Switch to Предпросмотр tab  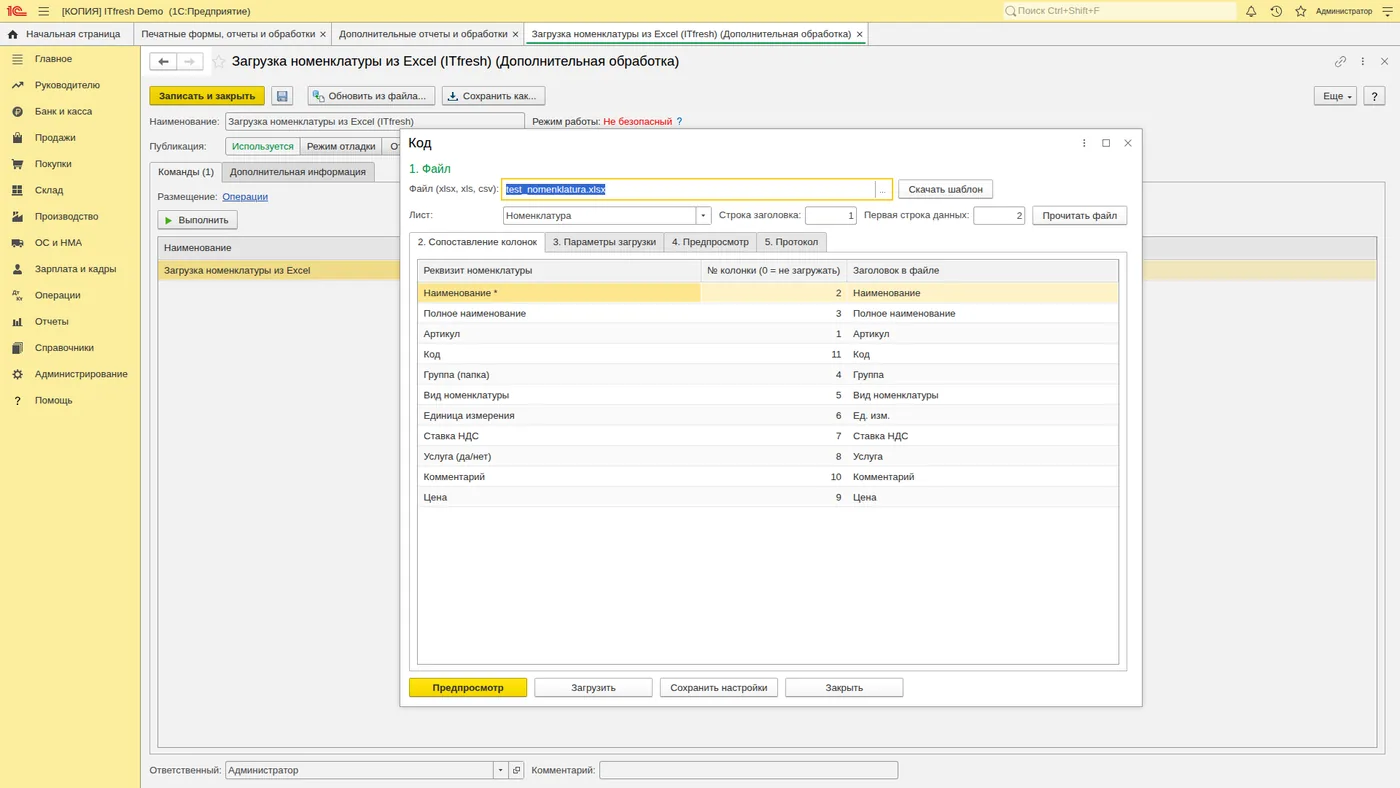tap(710, 242)
